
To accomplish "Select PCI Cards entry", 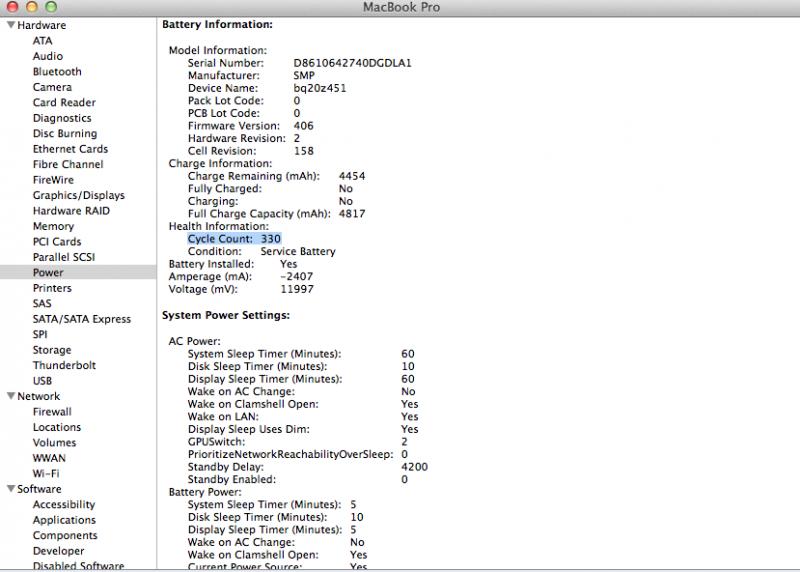I will point(57,241).
